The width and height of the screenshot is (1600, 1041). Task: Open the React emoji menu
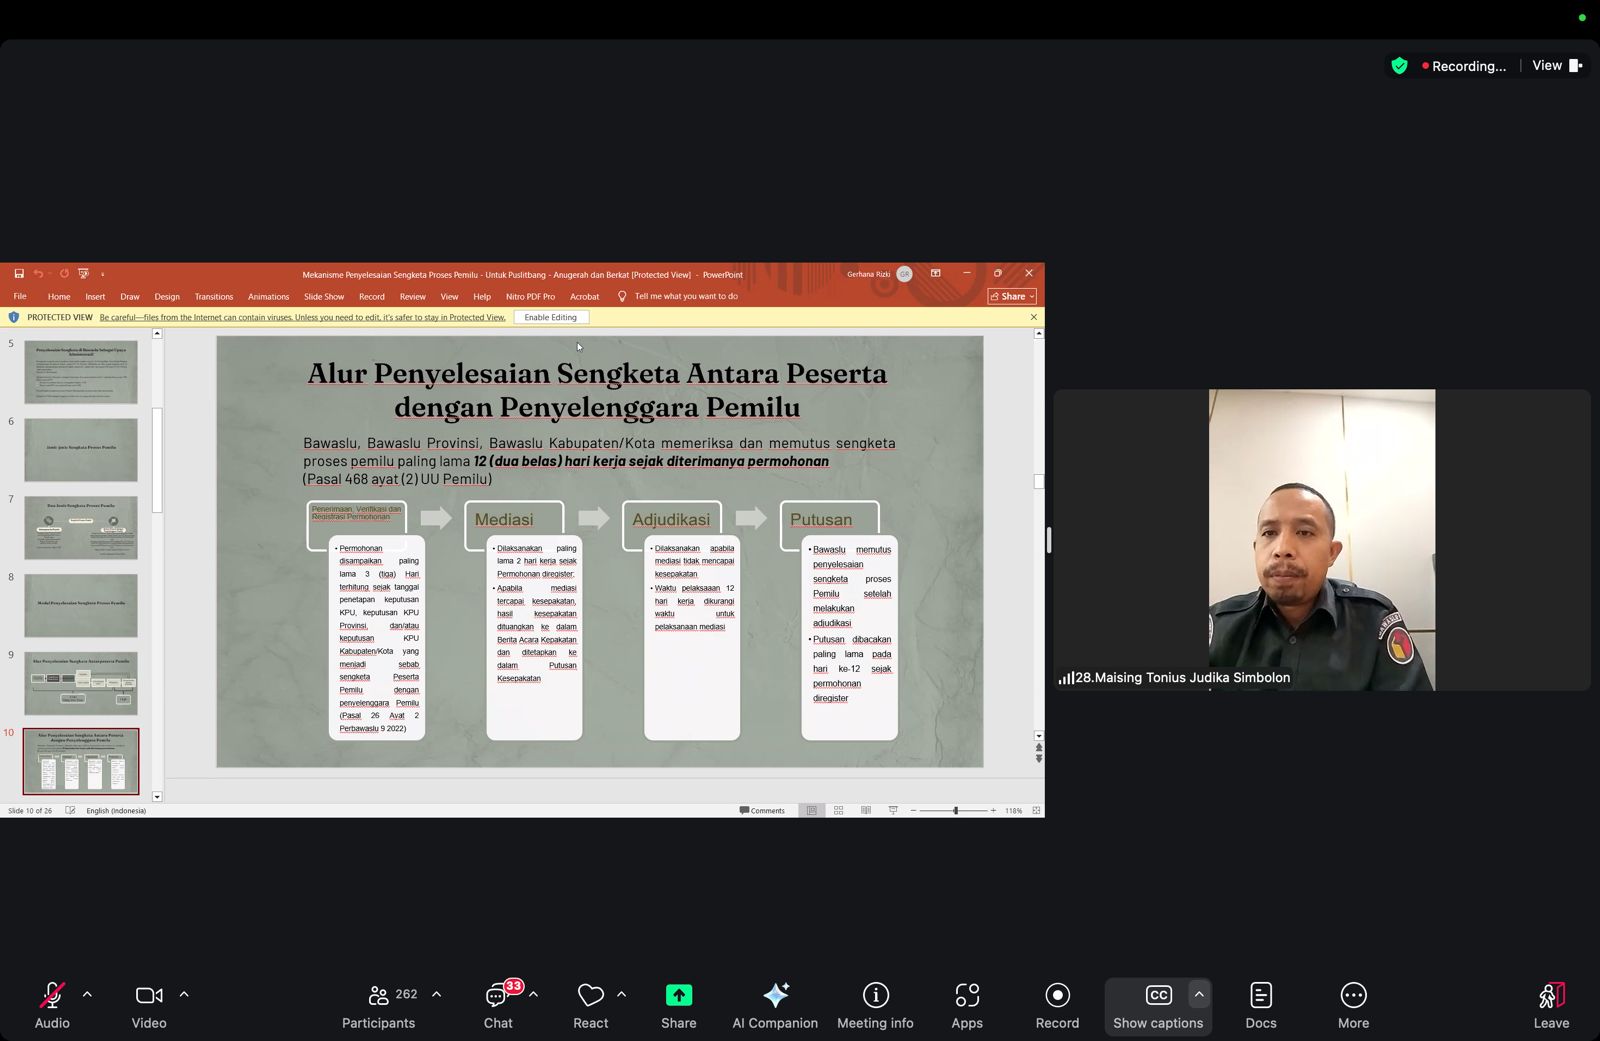pyautogui.click(x=590, y=1005)
